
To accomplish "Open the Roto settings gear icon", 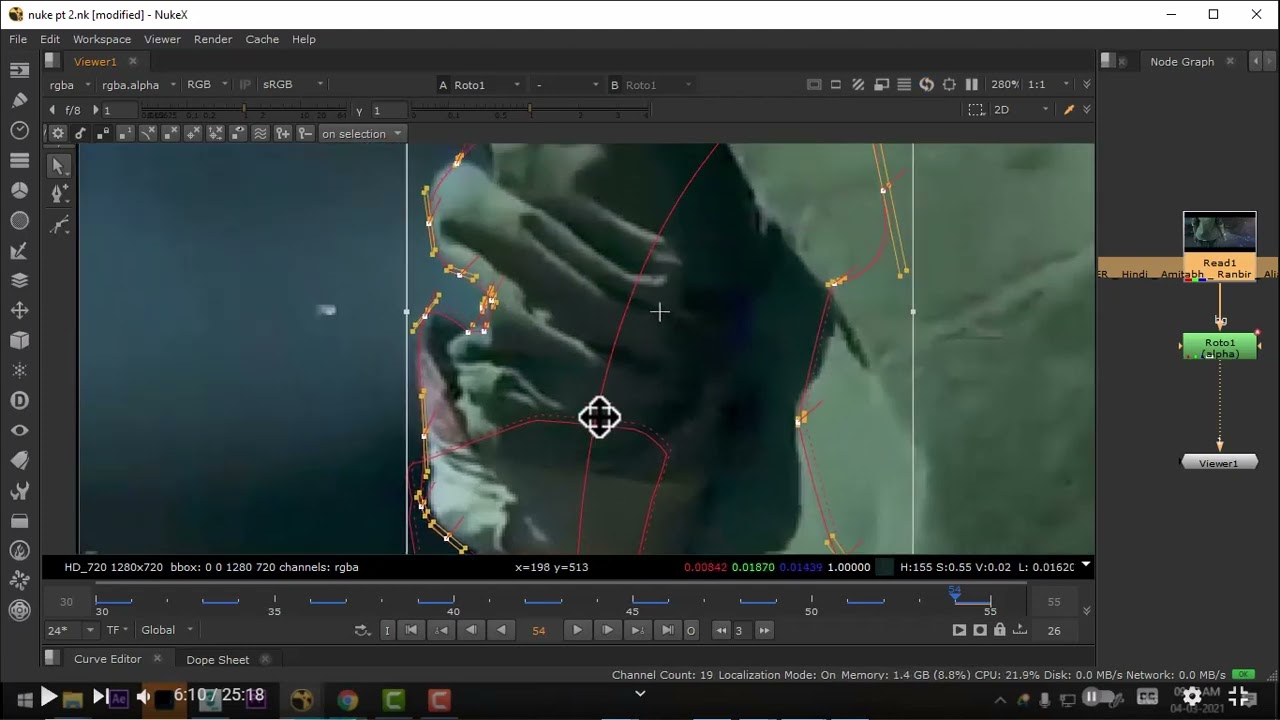I will point(58,133).
